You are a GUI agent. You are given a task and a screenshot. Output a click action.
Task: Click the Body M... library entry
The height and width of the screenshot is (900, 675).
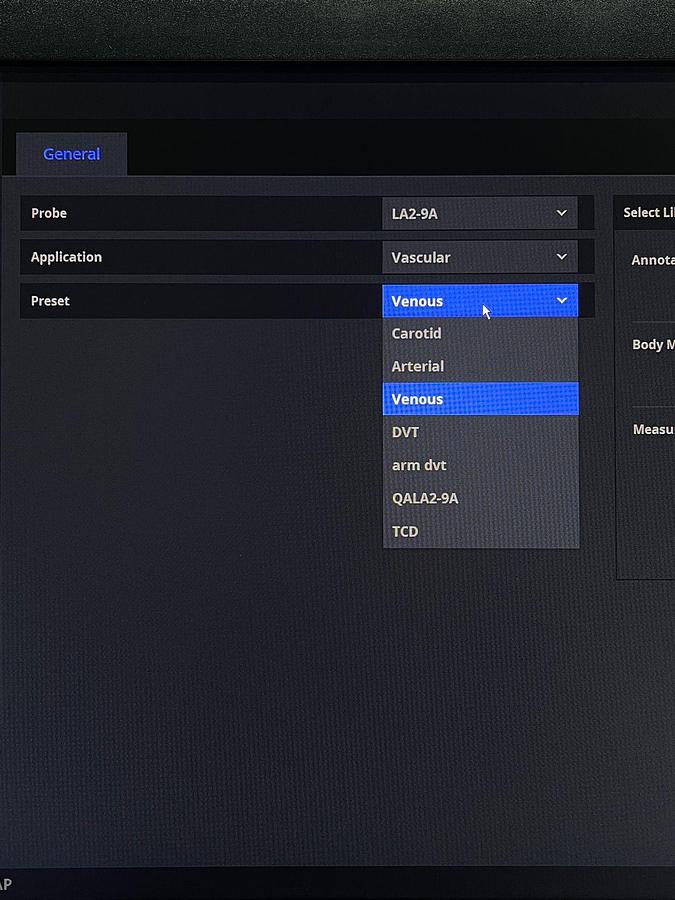(653, 345)
